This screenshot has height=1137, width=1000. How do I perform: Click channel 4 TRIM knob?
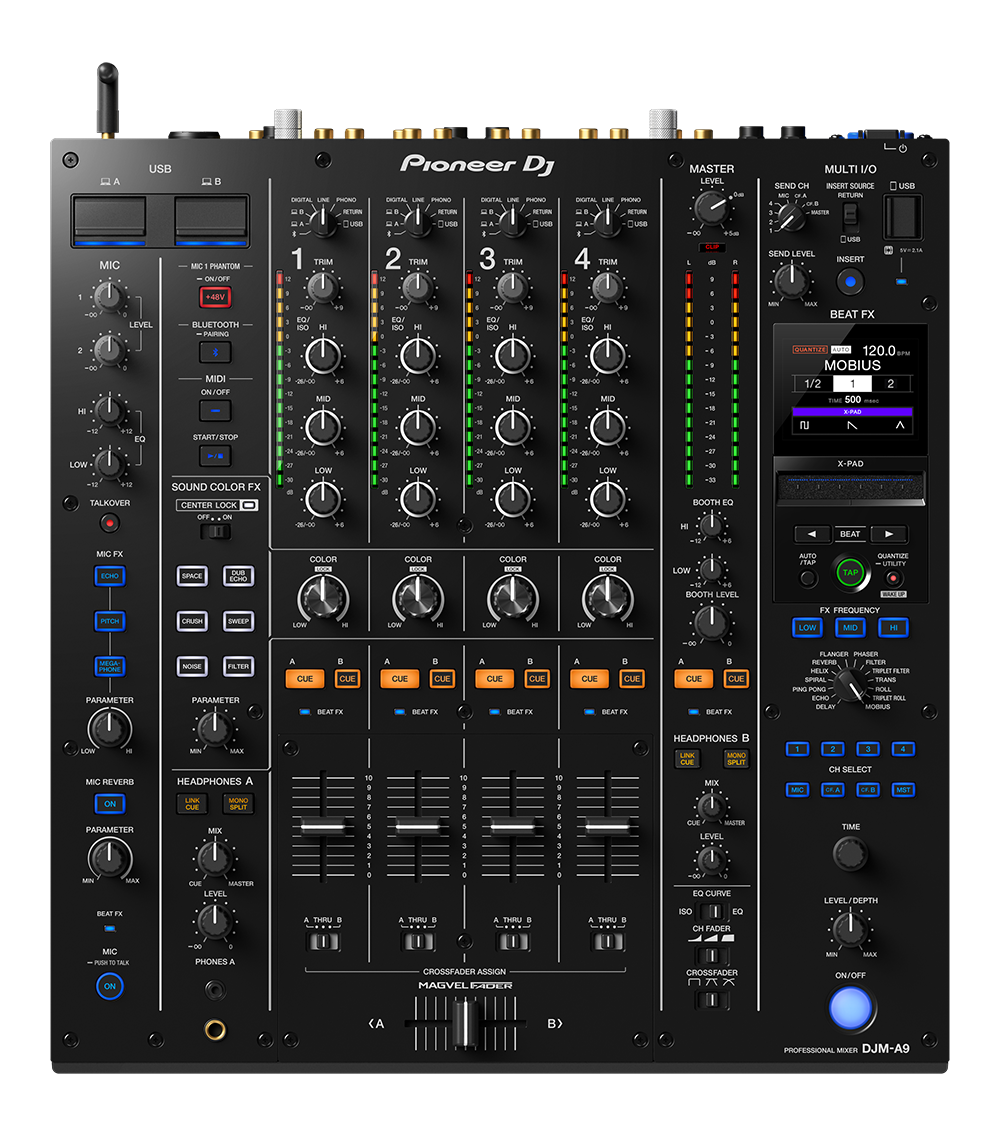click(x=608, y=289)
